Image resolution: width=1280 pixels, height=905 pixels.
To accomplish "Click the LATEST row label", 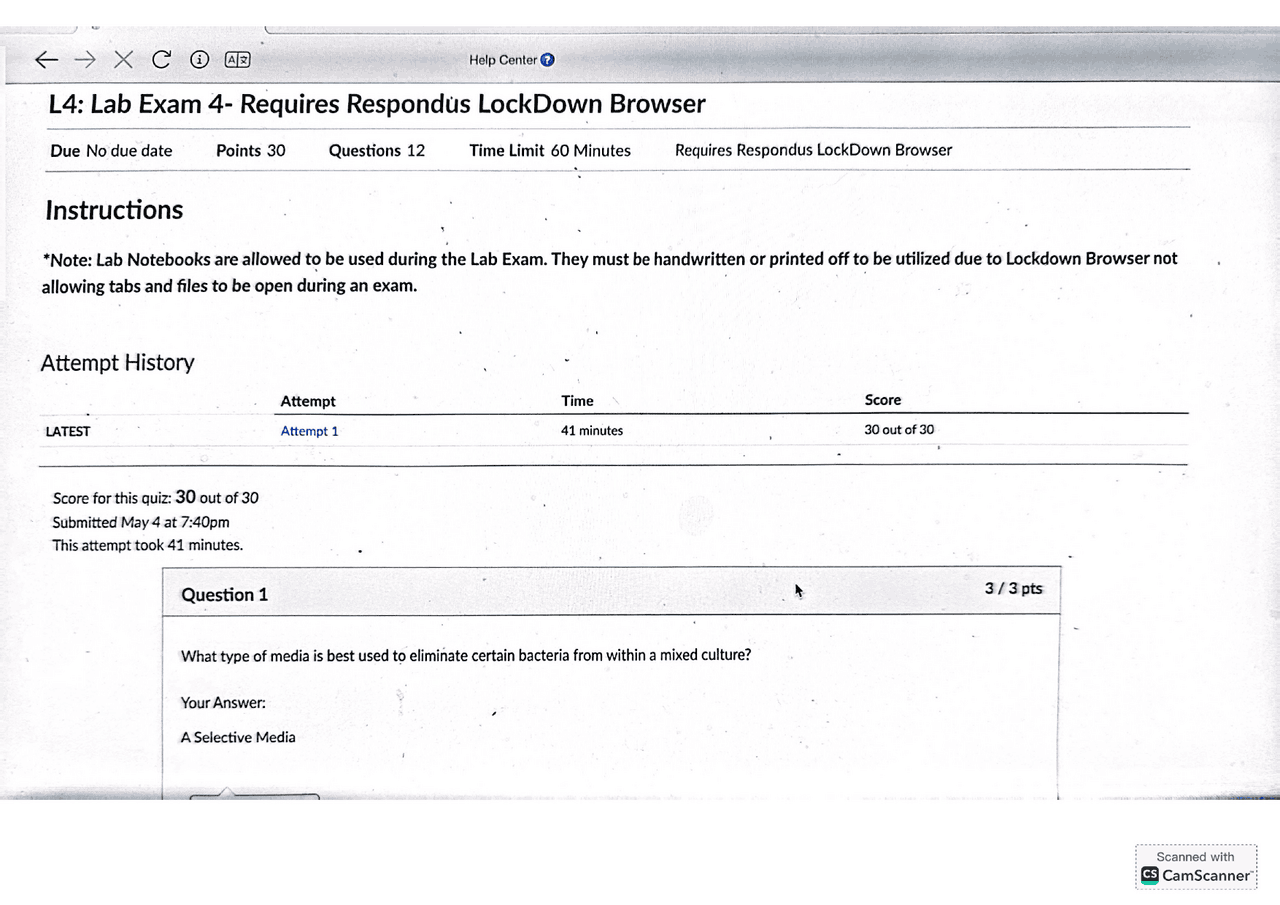I will [x=68, y=432].
